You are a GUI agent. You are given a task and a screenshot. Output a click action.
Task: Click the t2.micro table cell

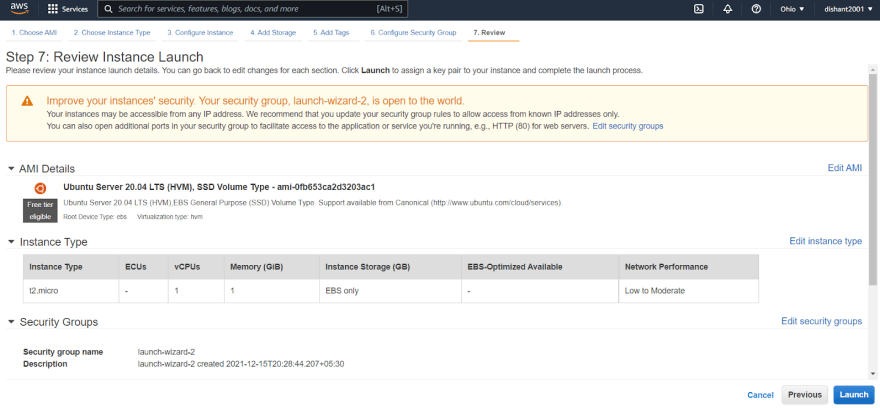(x=71, y=291)
